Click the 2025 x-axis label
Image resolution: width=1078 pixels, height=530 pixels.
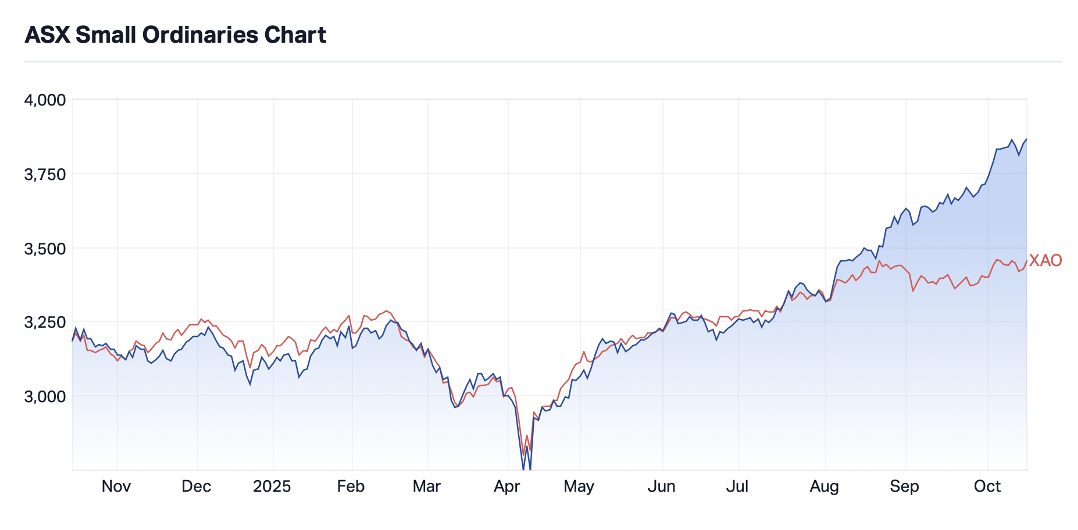272,487
